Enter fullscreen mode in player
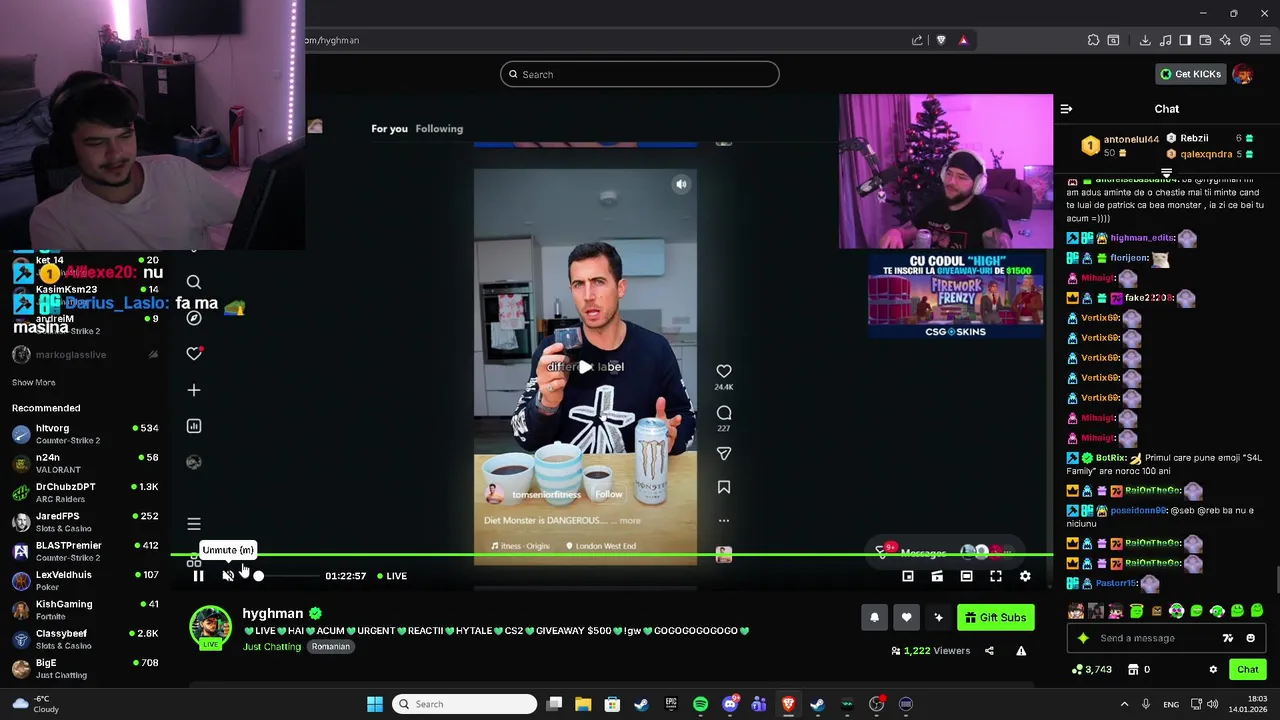 click(996, 576)
